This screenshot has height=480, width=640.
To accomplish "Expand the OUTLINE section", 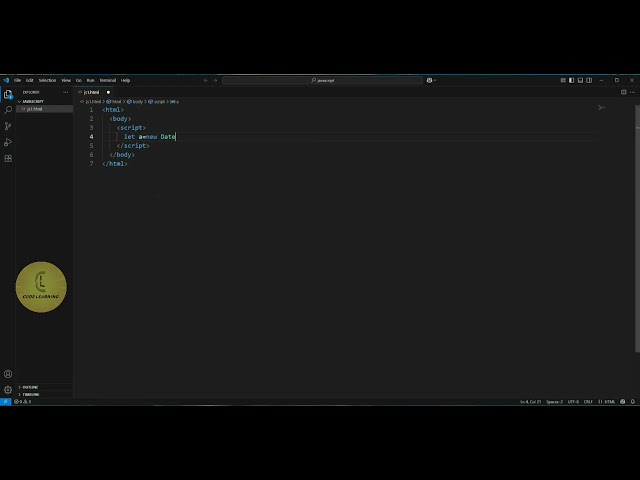I will [28, 387].
